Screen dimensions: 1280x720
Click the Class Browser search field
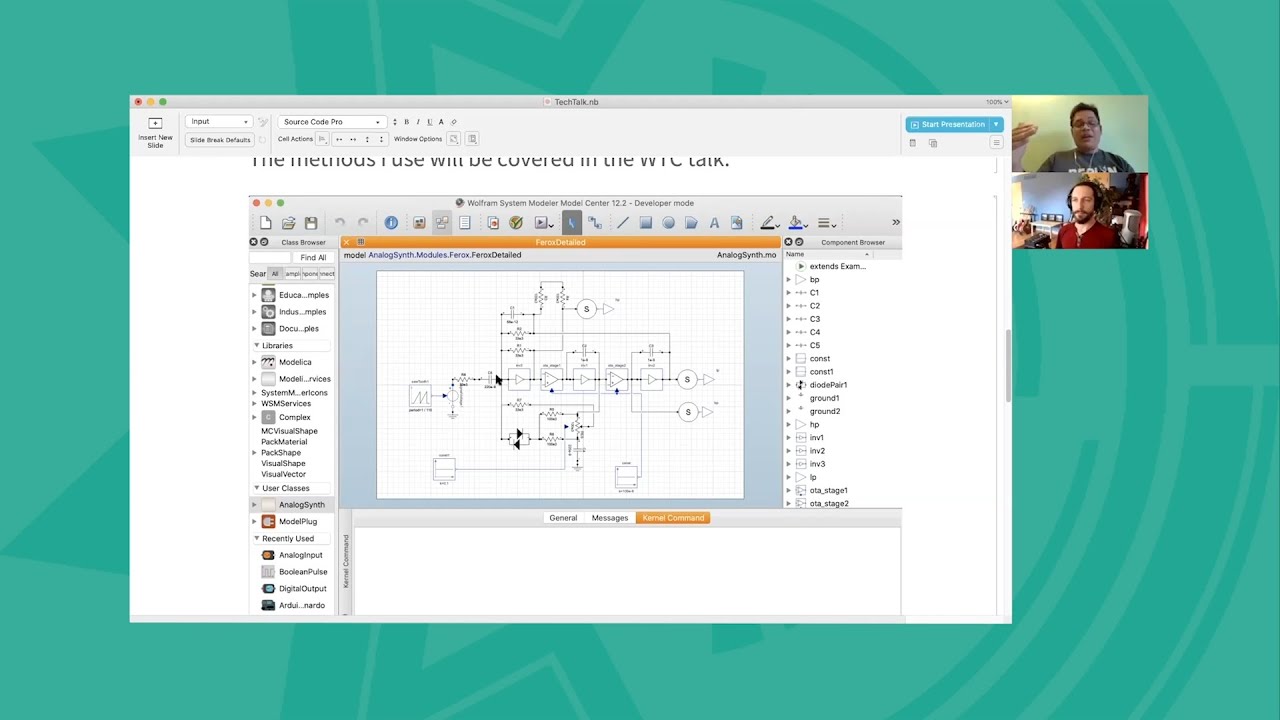point(270,257)
